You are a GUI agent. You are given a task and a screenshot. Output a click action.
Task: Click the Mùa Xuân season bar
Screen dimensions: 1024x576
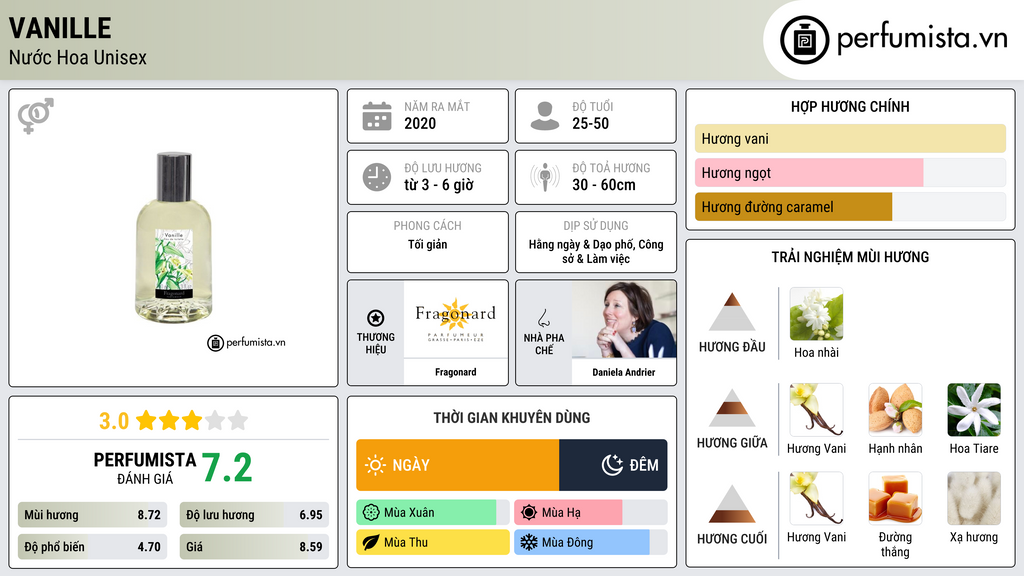433,513
